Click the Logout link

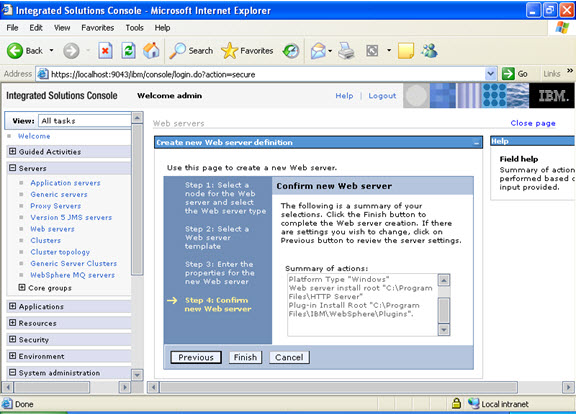pyautogui.click(x=382, y=96)
